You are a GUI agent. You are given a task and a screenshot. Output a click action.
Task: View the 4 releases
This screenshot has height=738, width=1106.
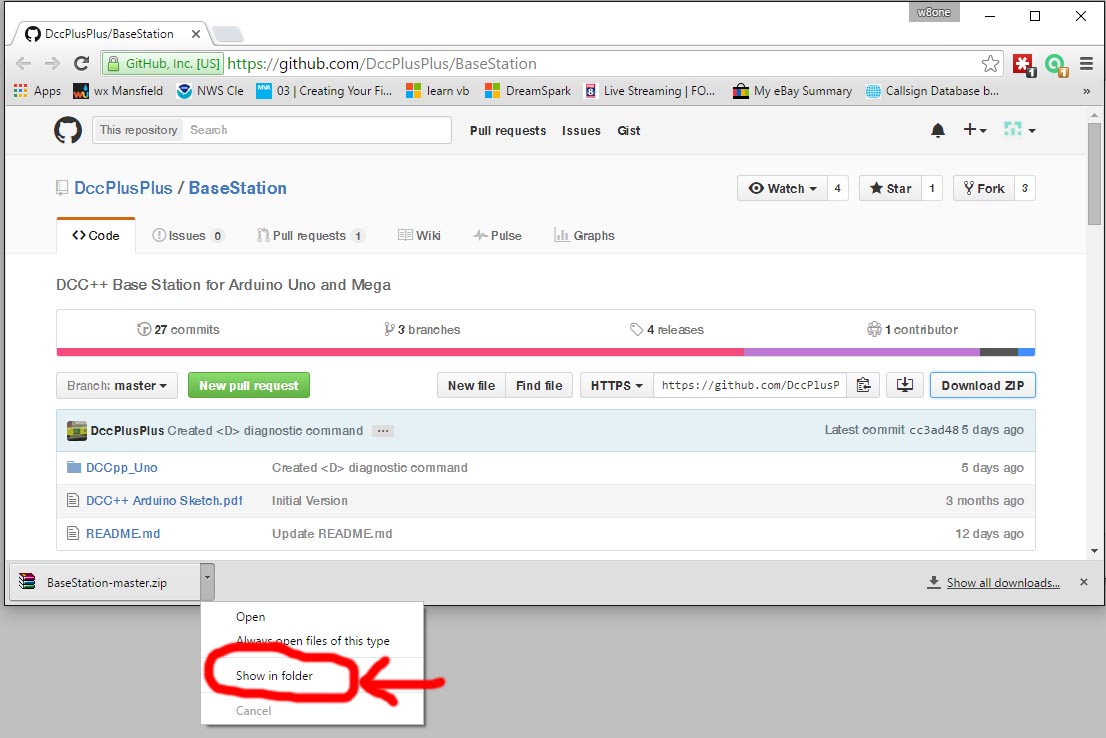tap(667, 329)
